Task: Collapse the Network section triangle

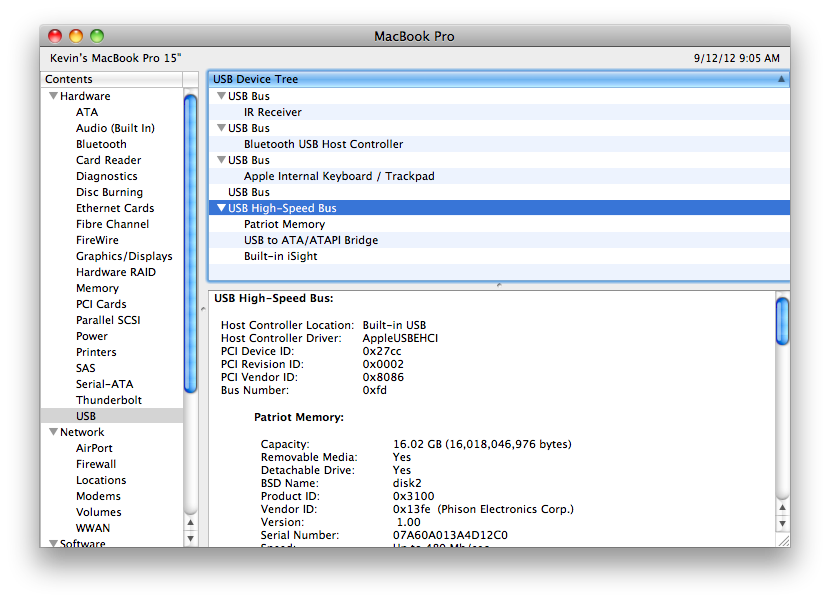Action: point(53,432)
